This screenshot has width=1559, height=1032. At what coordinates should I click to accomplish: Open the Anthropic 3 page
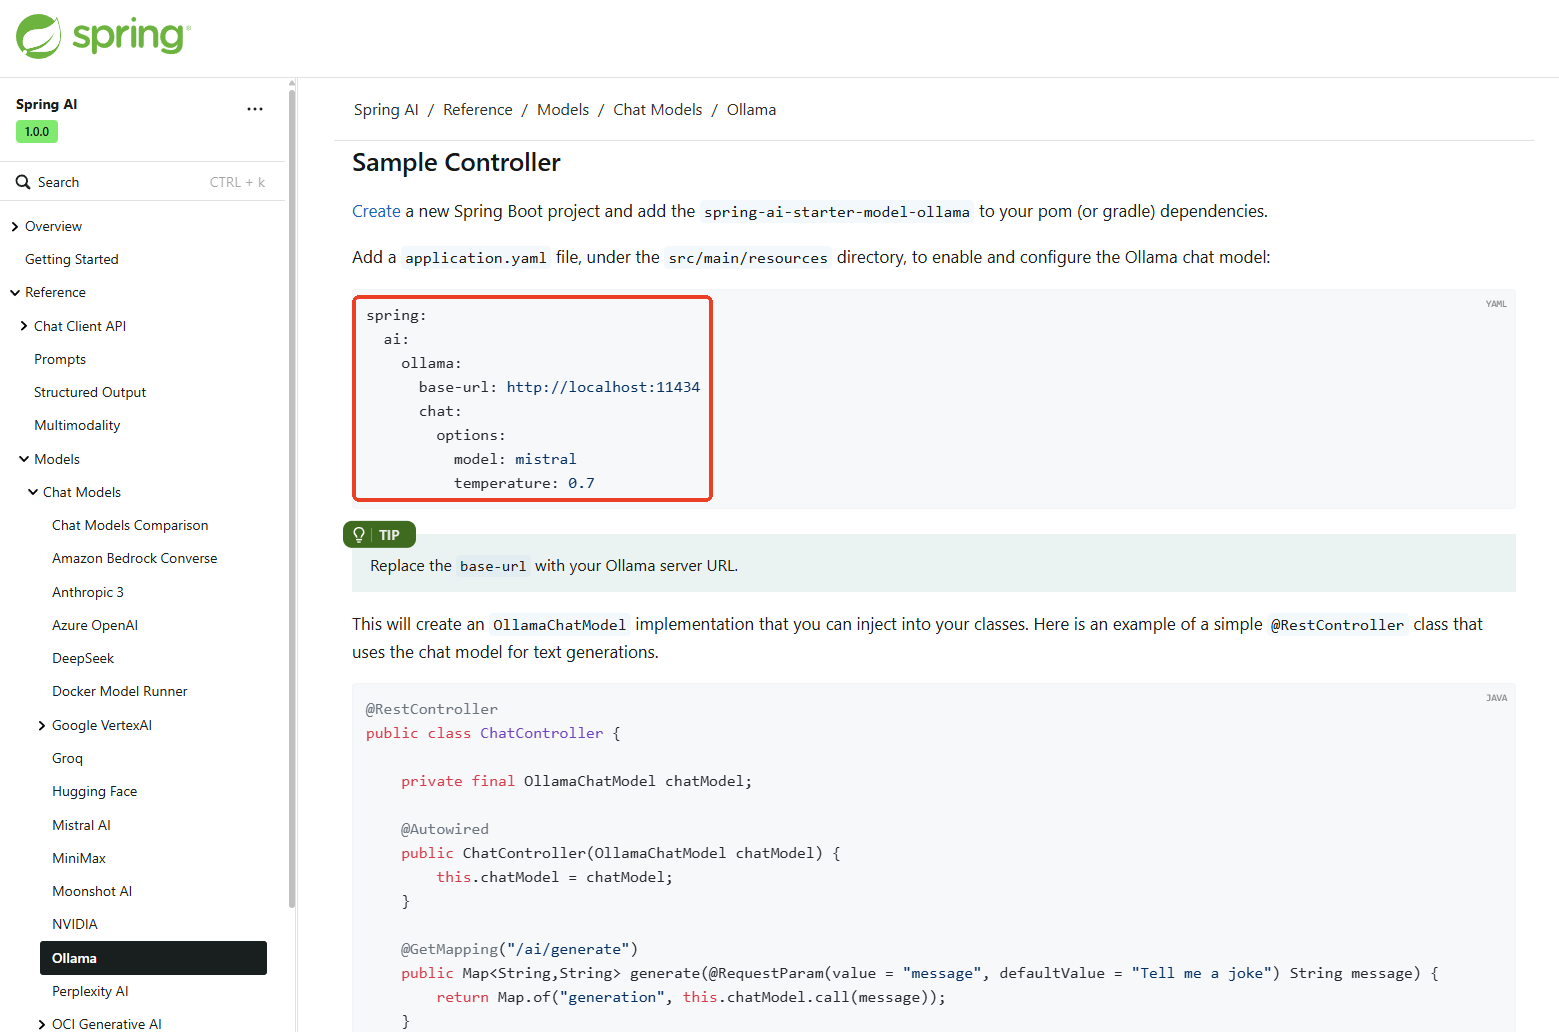88,592
